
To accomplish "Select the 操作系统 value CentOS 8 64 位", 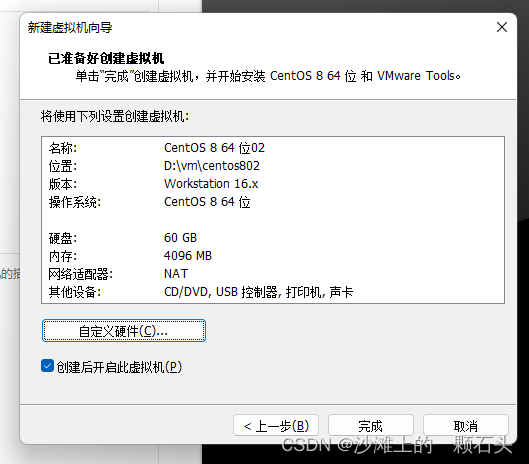I will pyautogui.click(x=207, y=202).
